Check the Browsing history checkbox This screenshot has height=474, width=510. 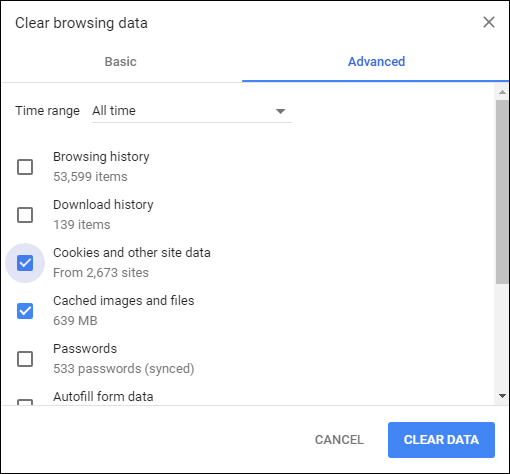[25, 167]
